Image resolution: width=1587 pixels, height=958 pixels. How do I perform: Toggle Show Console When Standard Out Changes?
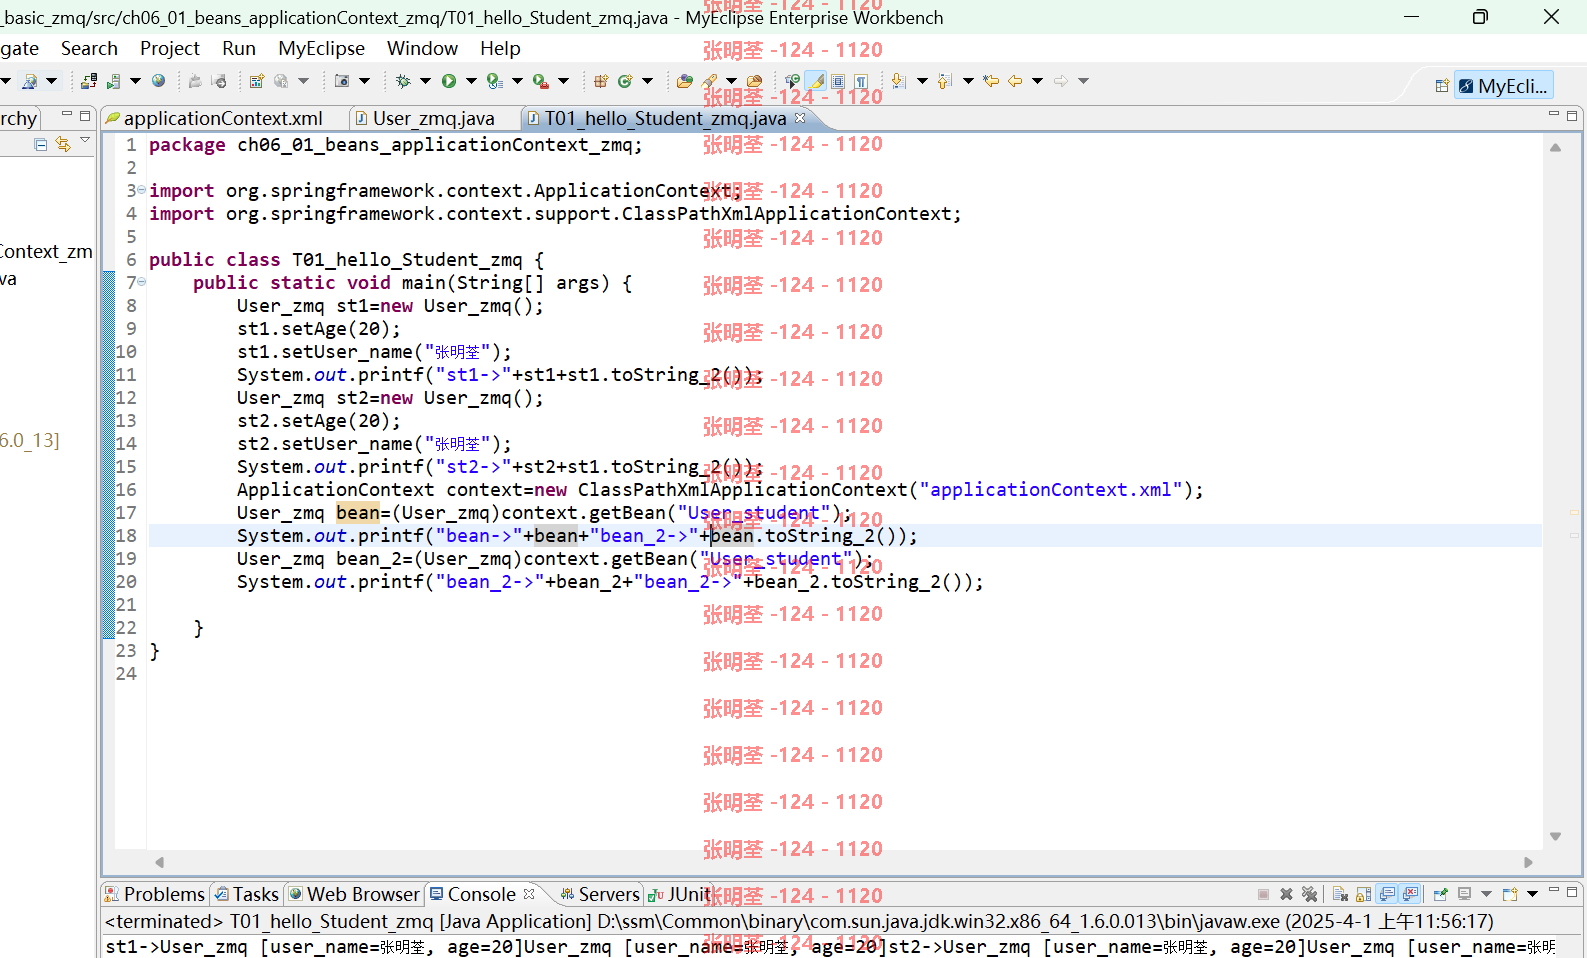[x=1386, y=894]
